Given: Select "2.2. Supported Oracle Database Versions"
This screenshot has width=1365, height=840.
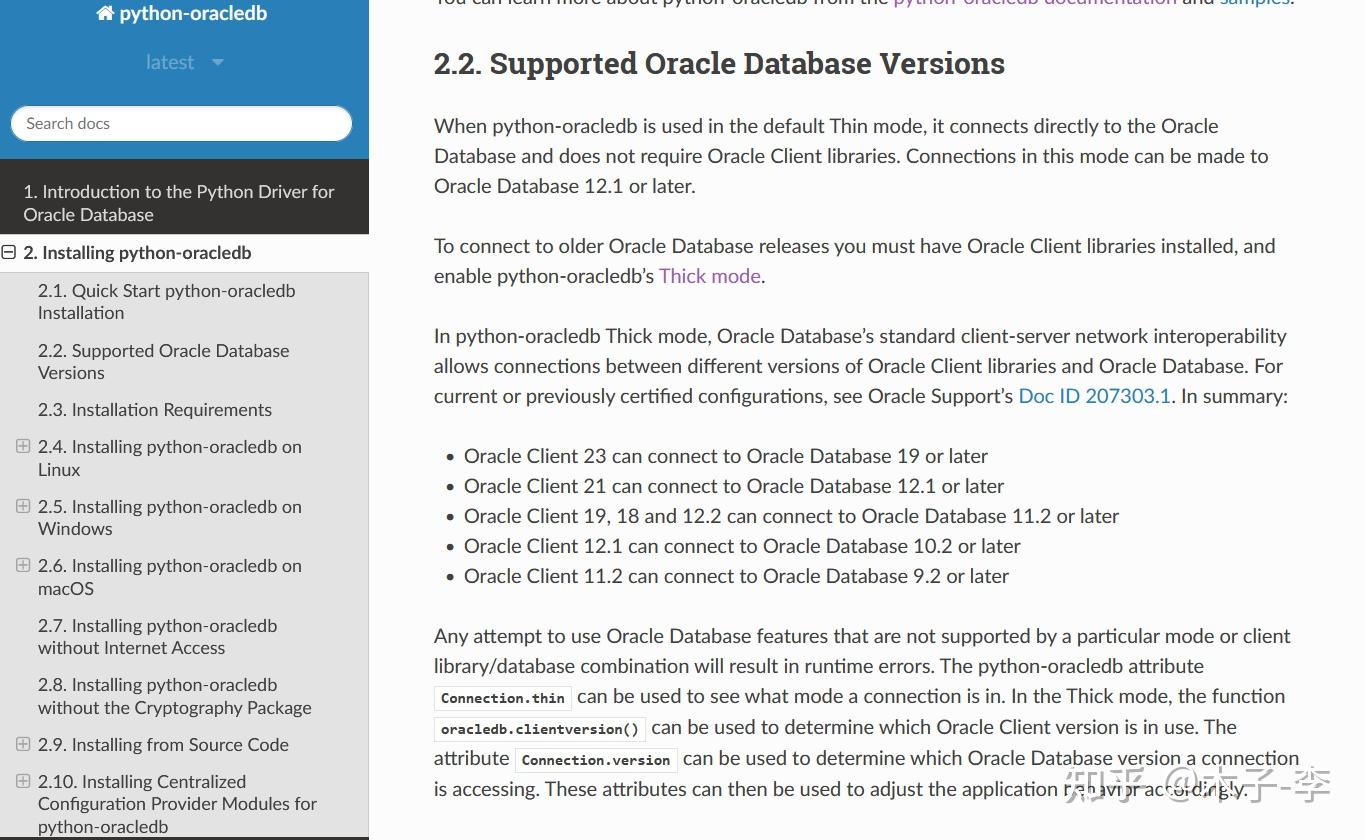Looking at the screenshot, I should (163, 361).
